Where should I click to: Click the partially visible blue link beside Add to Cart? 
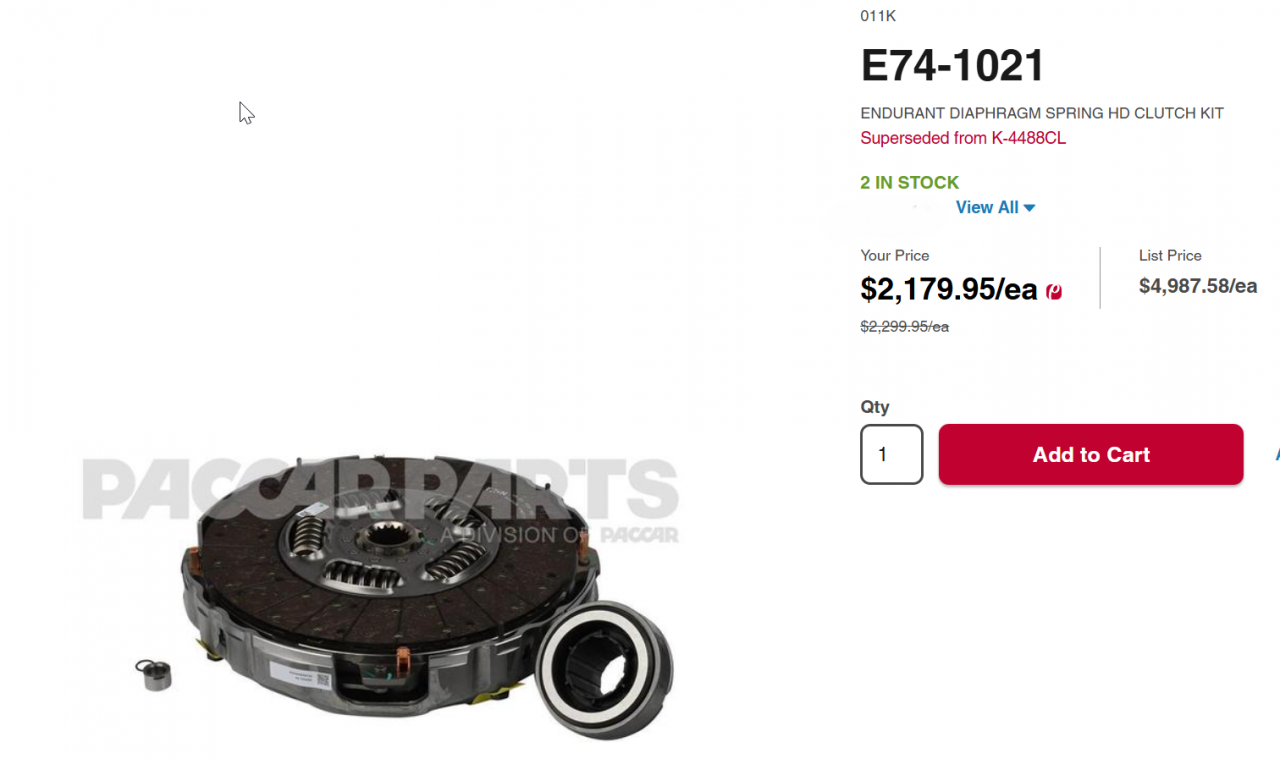coord(1277,455)
